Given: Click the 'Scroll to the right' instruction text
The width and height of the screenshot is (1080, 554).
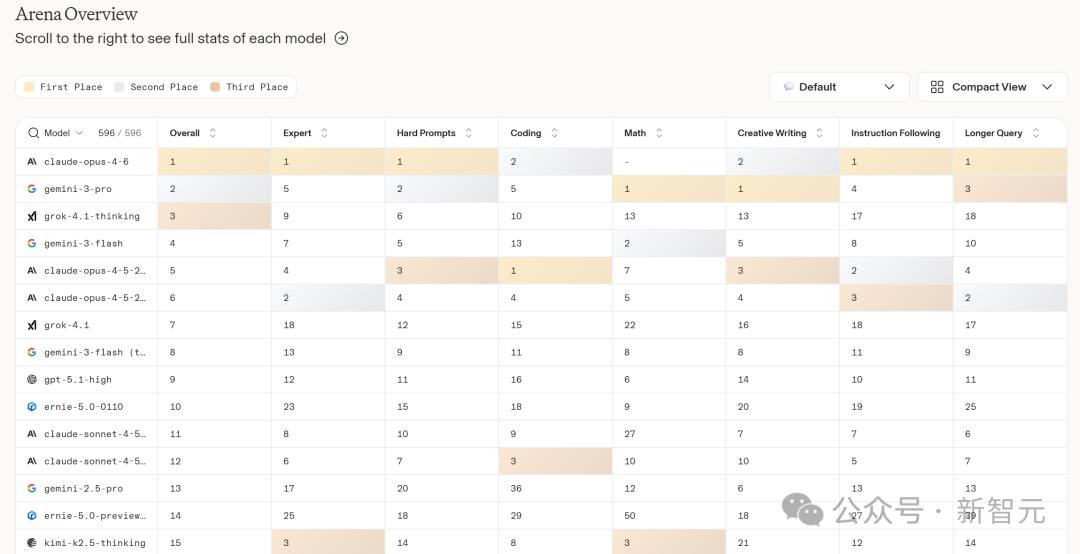Looking at the screenshot, I should [170, 39].
